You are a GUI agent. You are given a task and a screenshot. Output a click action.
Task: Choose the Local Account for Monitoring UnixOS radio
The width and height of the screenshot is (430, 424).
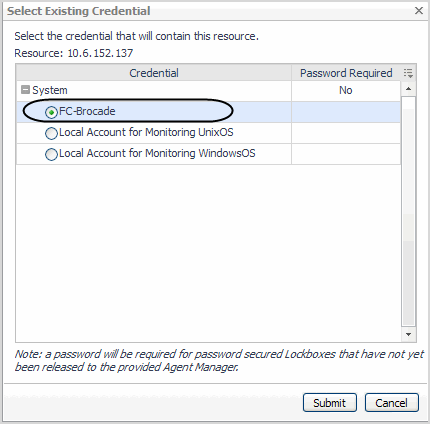coord(51,133)
